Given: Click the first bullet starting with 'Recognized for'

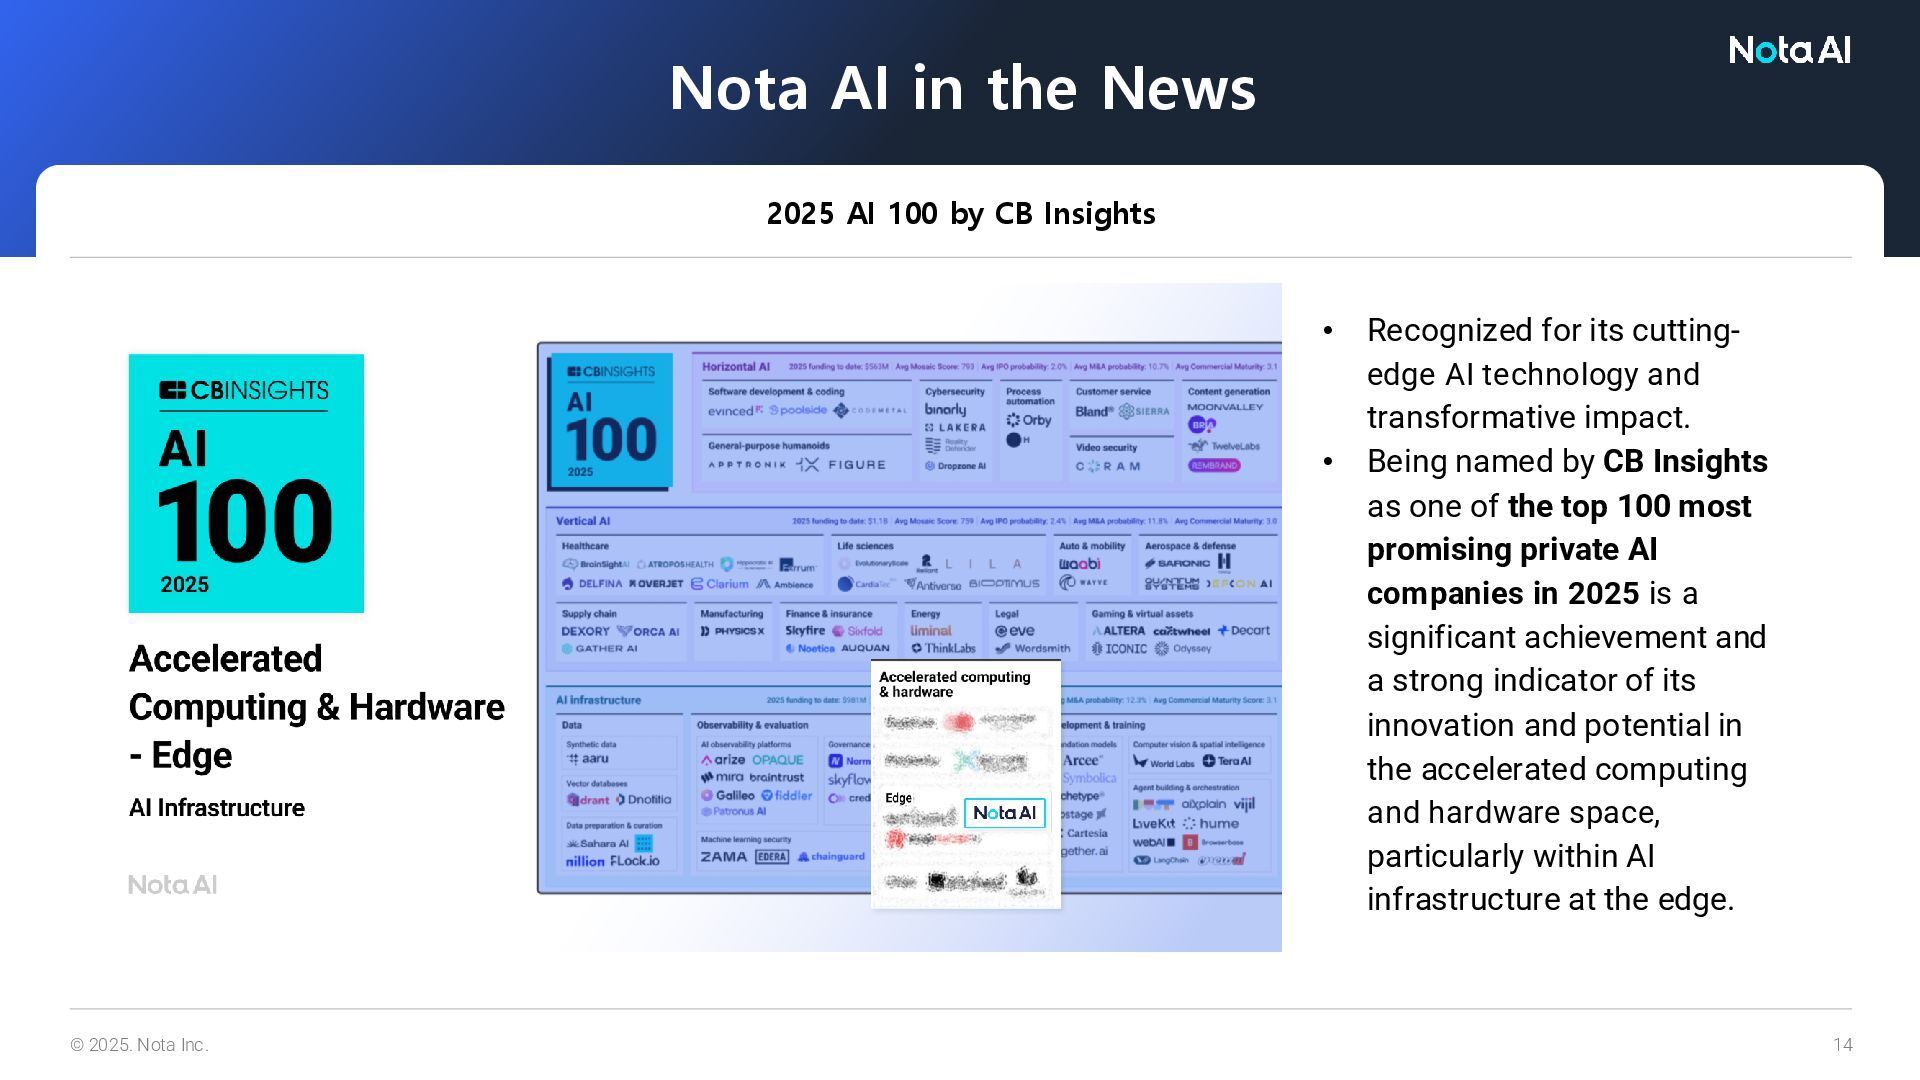Looking at the screenshot, I should pyautogui.click(x=1552, y=373).
